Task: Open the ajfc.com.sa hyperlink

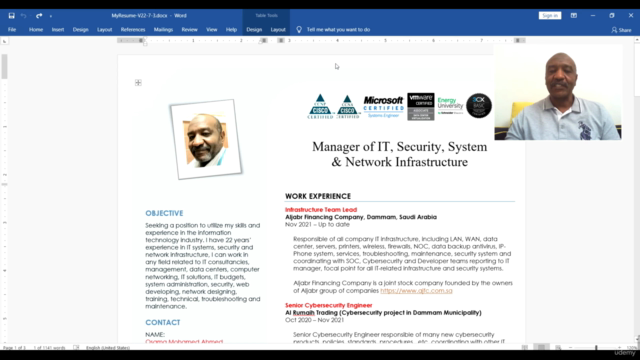Action: click(416, 291)
